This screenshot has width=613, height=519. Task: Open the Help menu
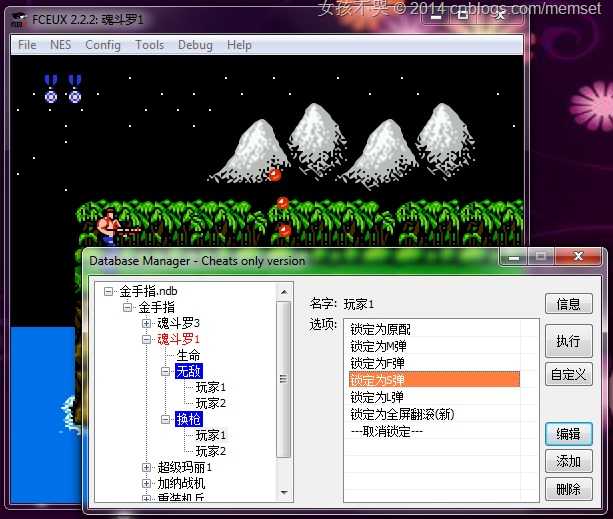(239, 45)
